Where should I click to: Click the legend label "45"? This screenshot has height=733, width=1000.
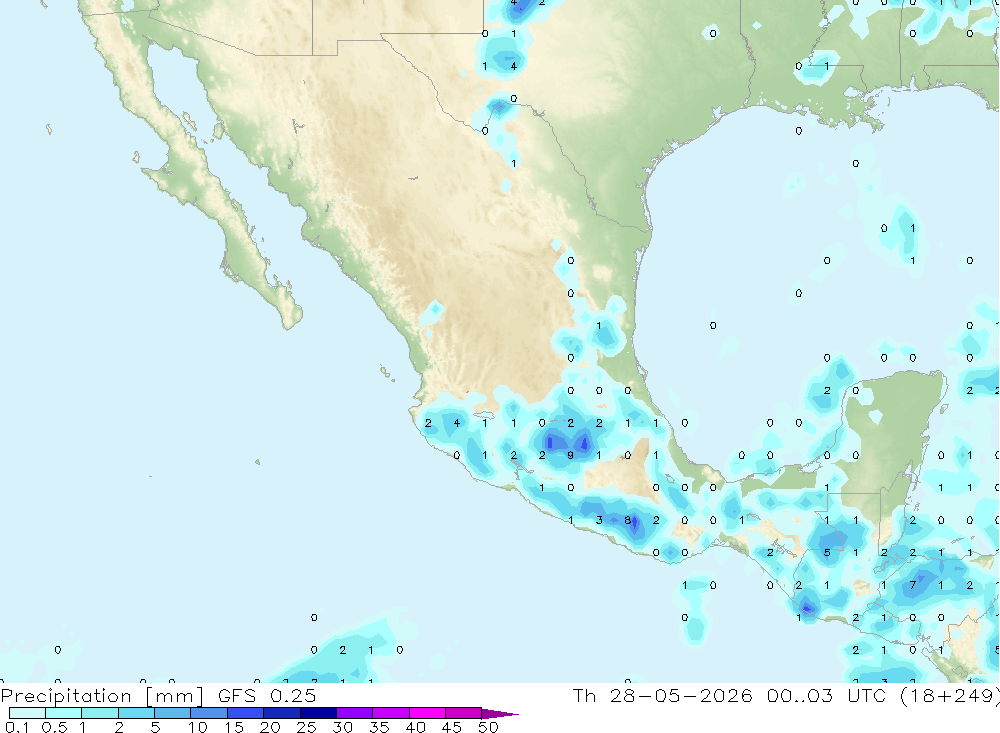click(452, 727)
